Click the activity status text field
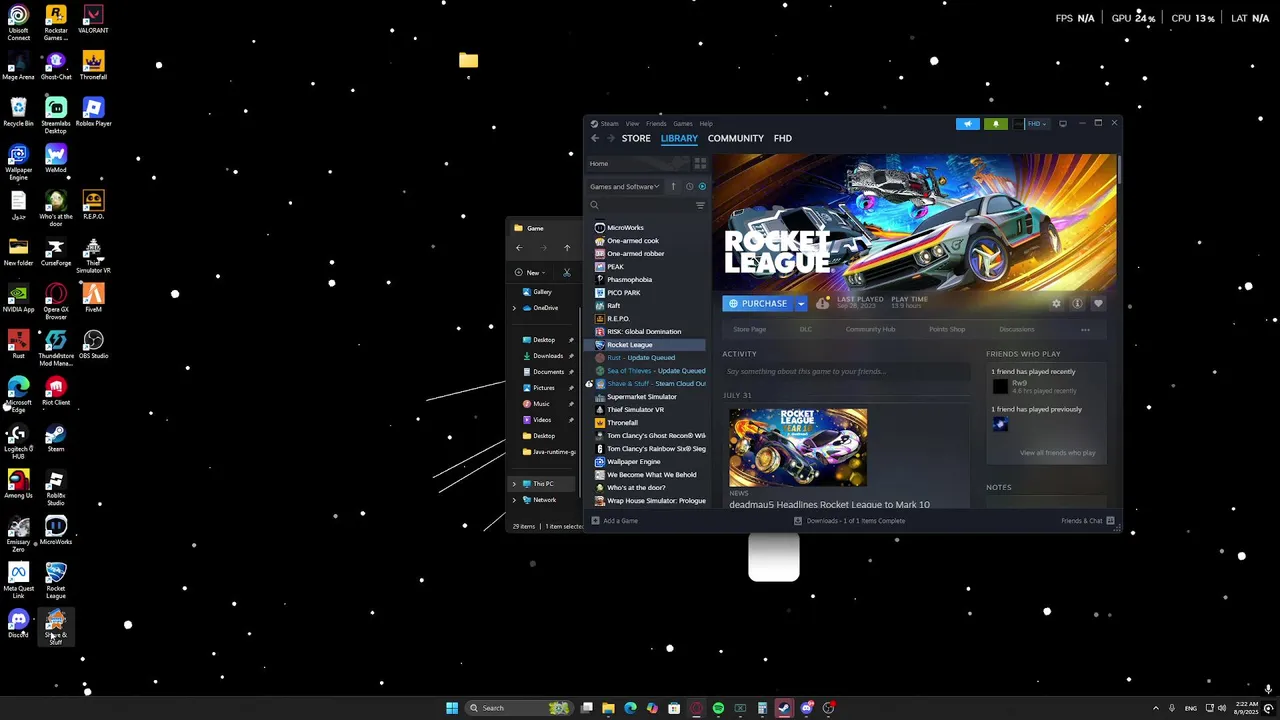1280x720 pixels. (846, 372)
